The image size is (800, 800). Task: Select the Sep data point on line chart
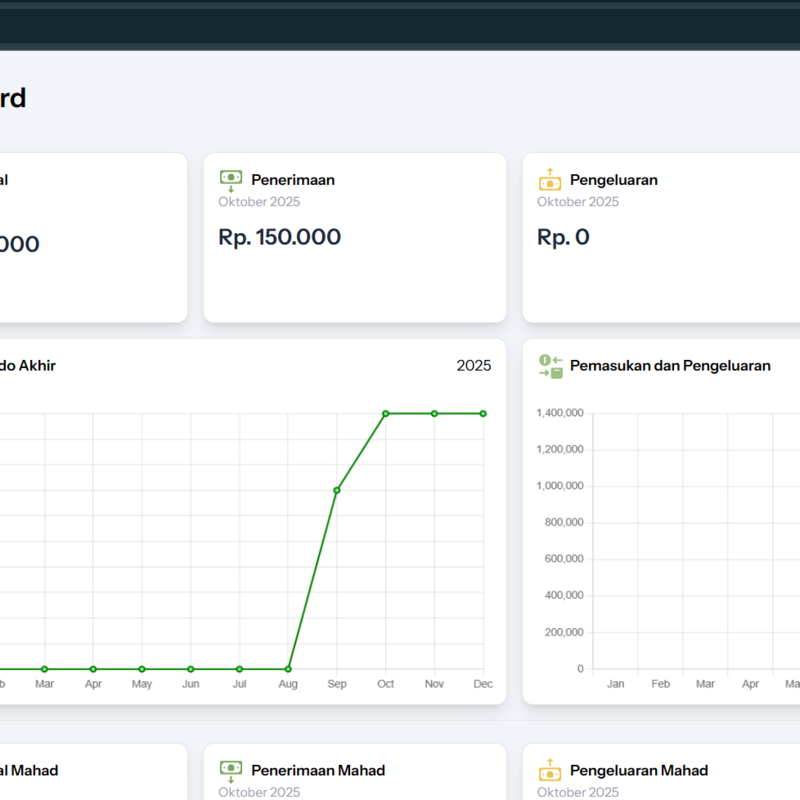[337, 490]
